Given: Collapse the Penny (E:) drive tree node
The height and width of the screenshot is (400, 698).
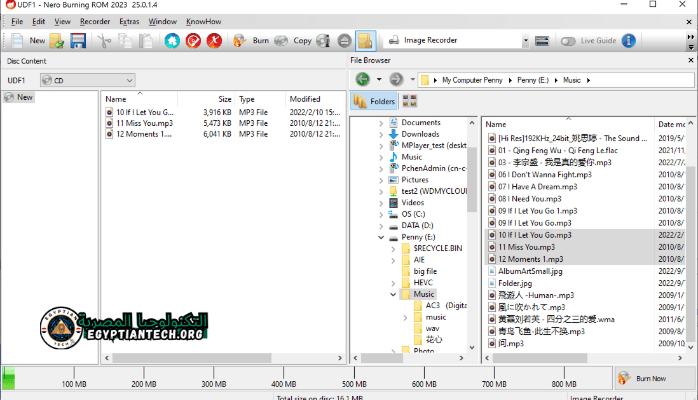Looking at the screenshot, I should 381,238.
